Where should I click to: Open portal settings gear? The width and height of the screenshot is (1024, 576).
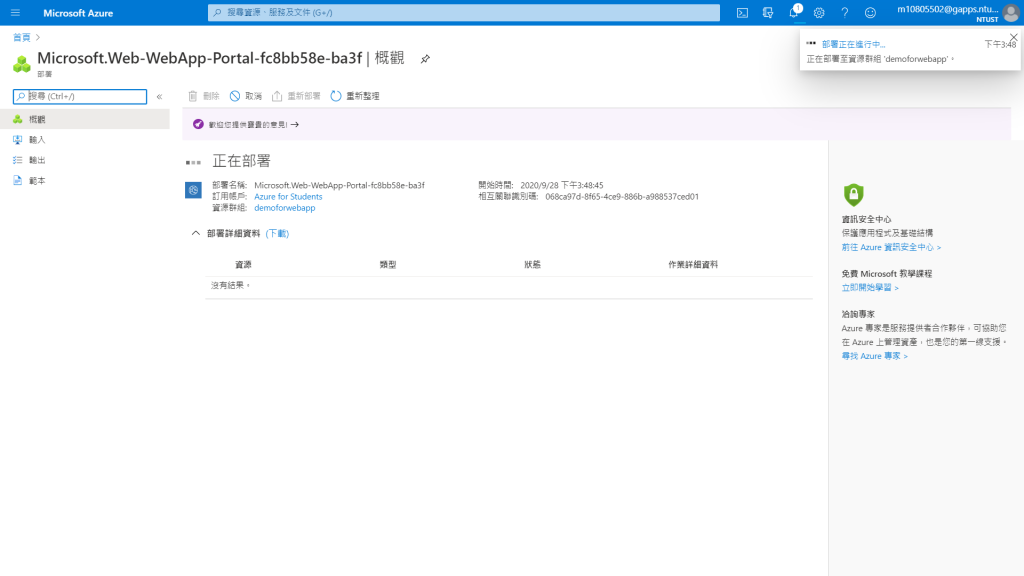[819, 12]
